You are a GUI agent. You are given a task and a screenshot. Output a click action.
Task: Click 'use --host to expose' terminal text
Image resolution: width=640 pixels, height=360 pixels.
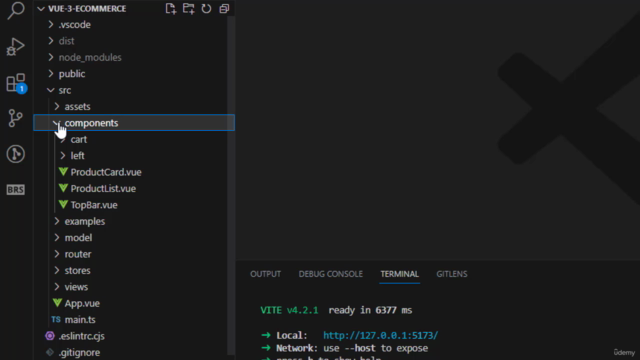pyautogui.click(x=376, y=348)
